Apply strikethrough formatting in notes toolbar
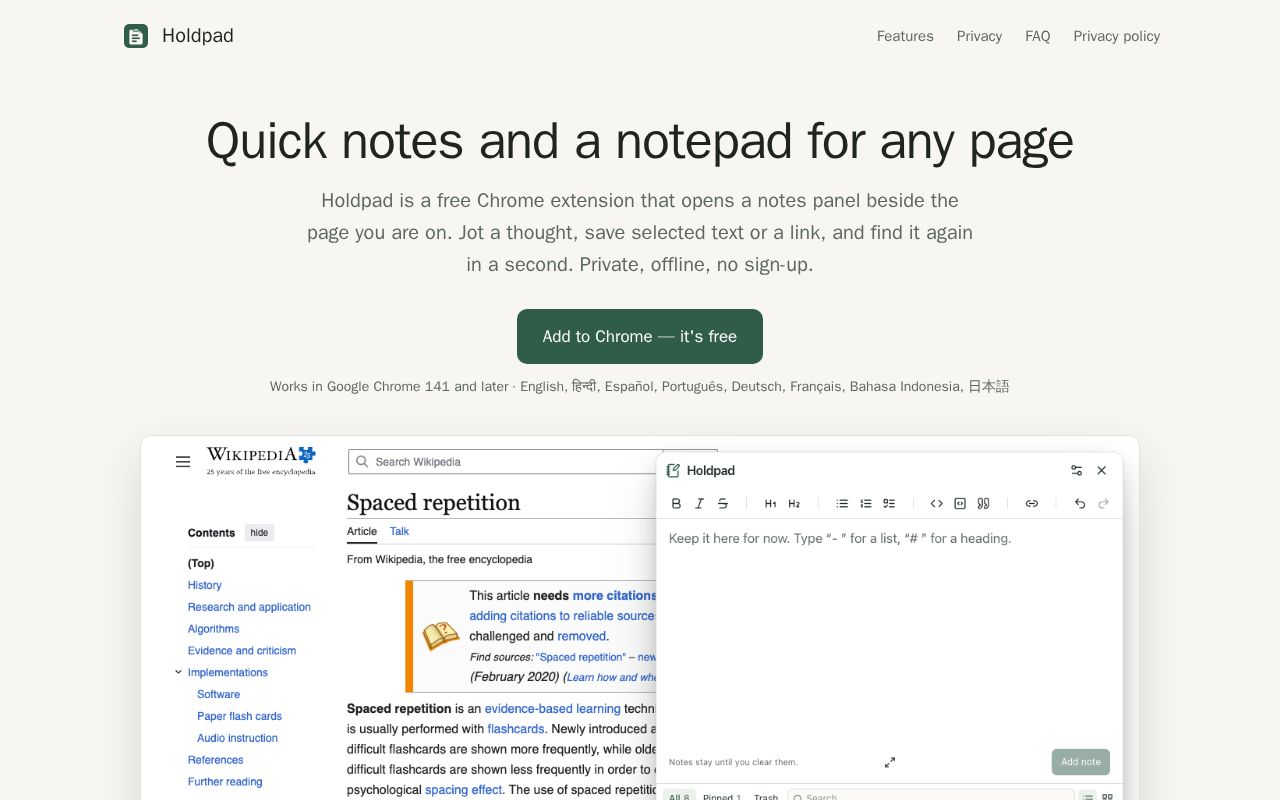 point(723,503)
